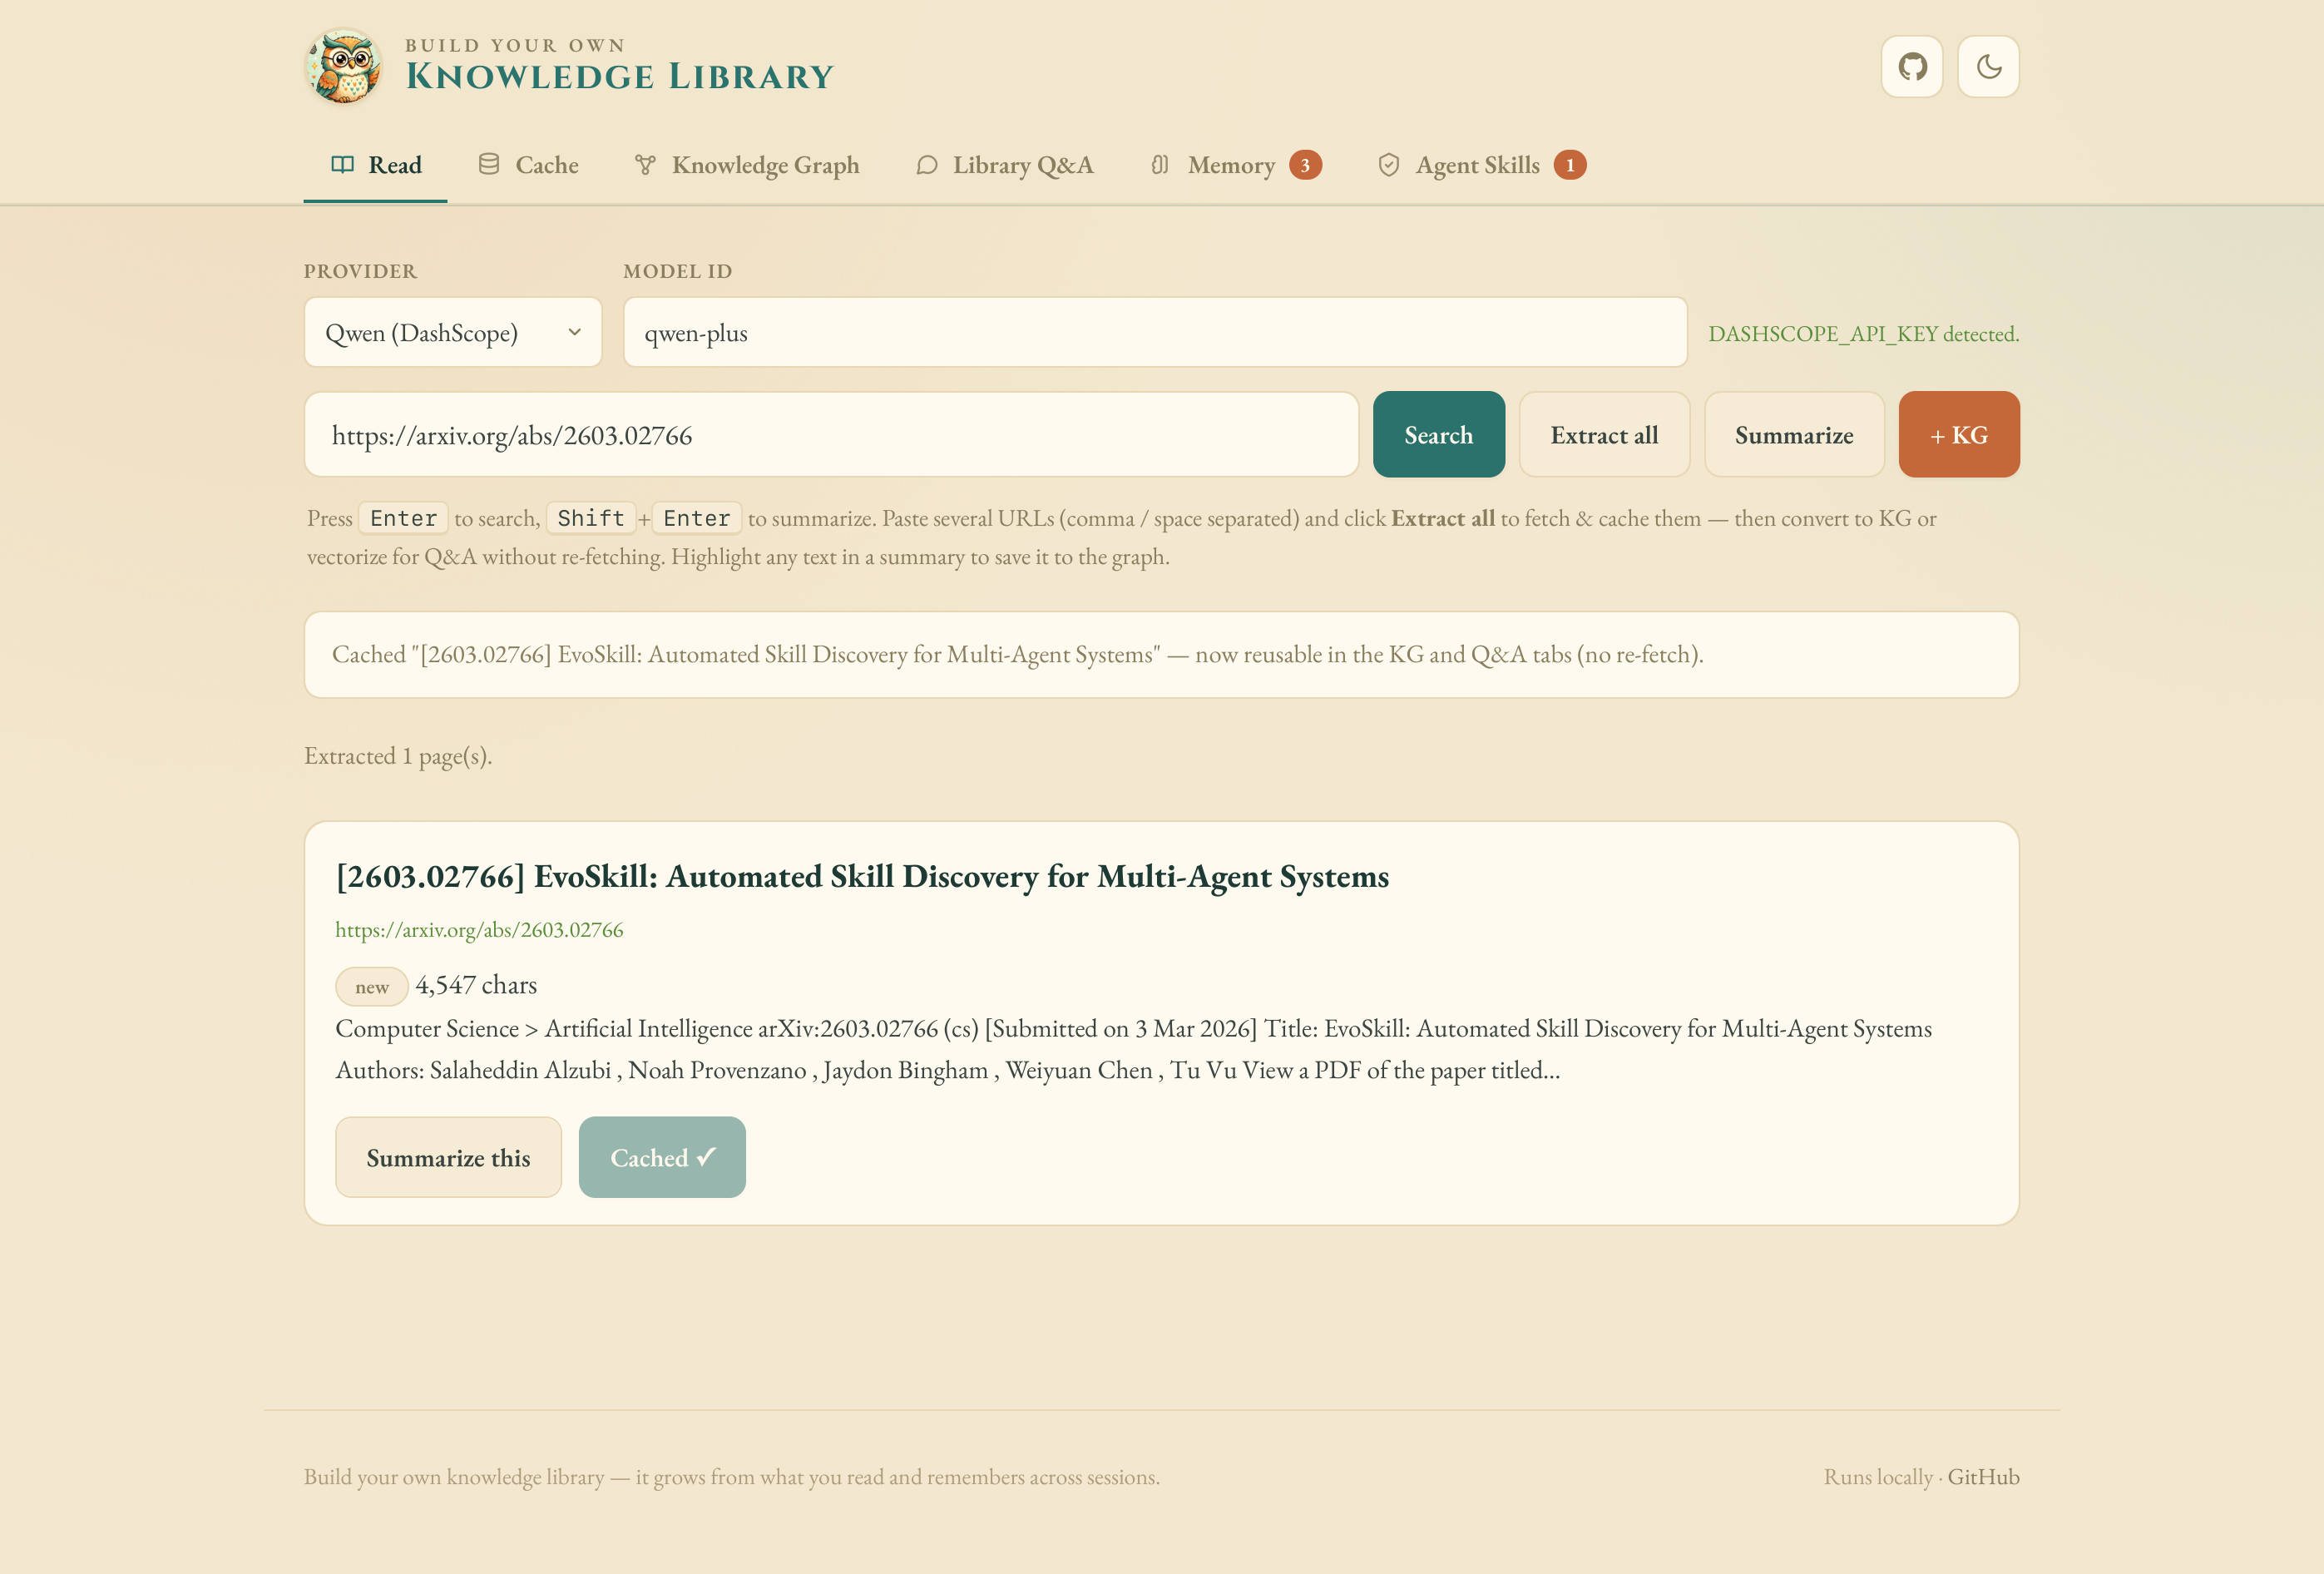The height and width of the screenshot is (1574, 2324).
Task: Go to the Library Q&A tab
Action: coord(1004,165)
